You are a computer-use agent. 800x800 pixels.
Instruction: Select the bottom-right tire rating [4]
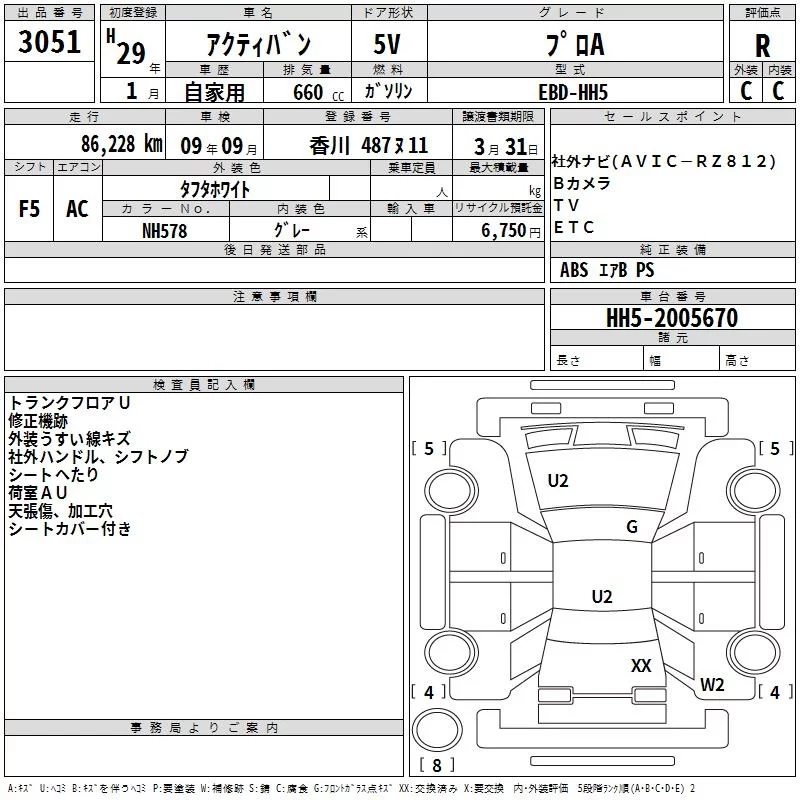[x=774, y=692]
